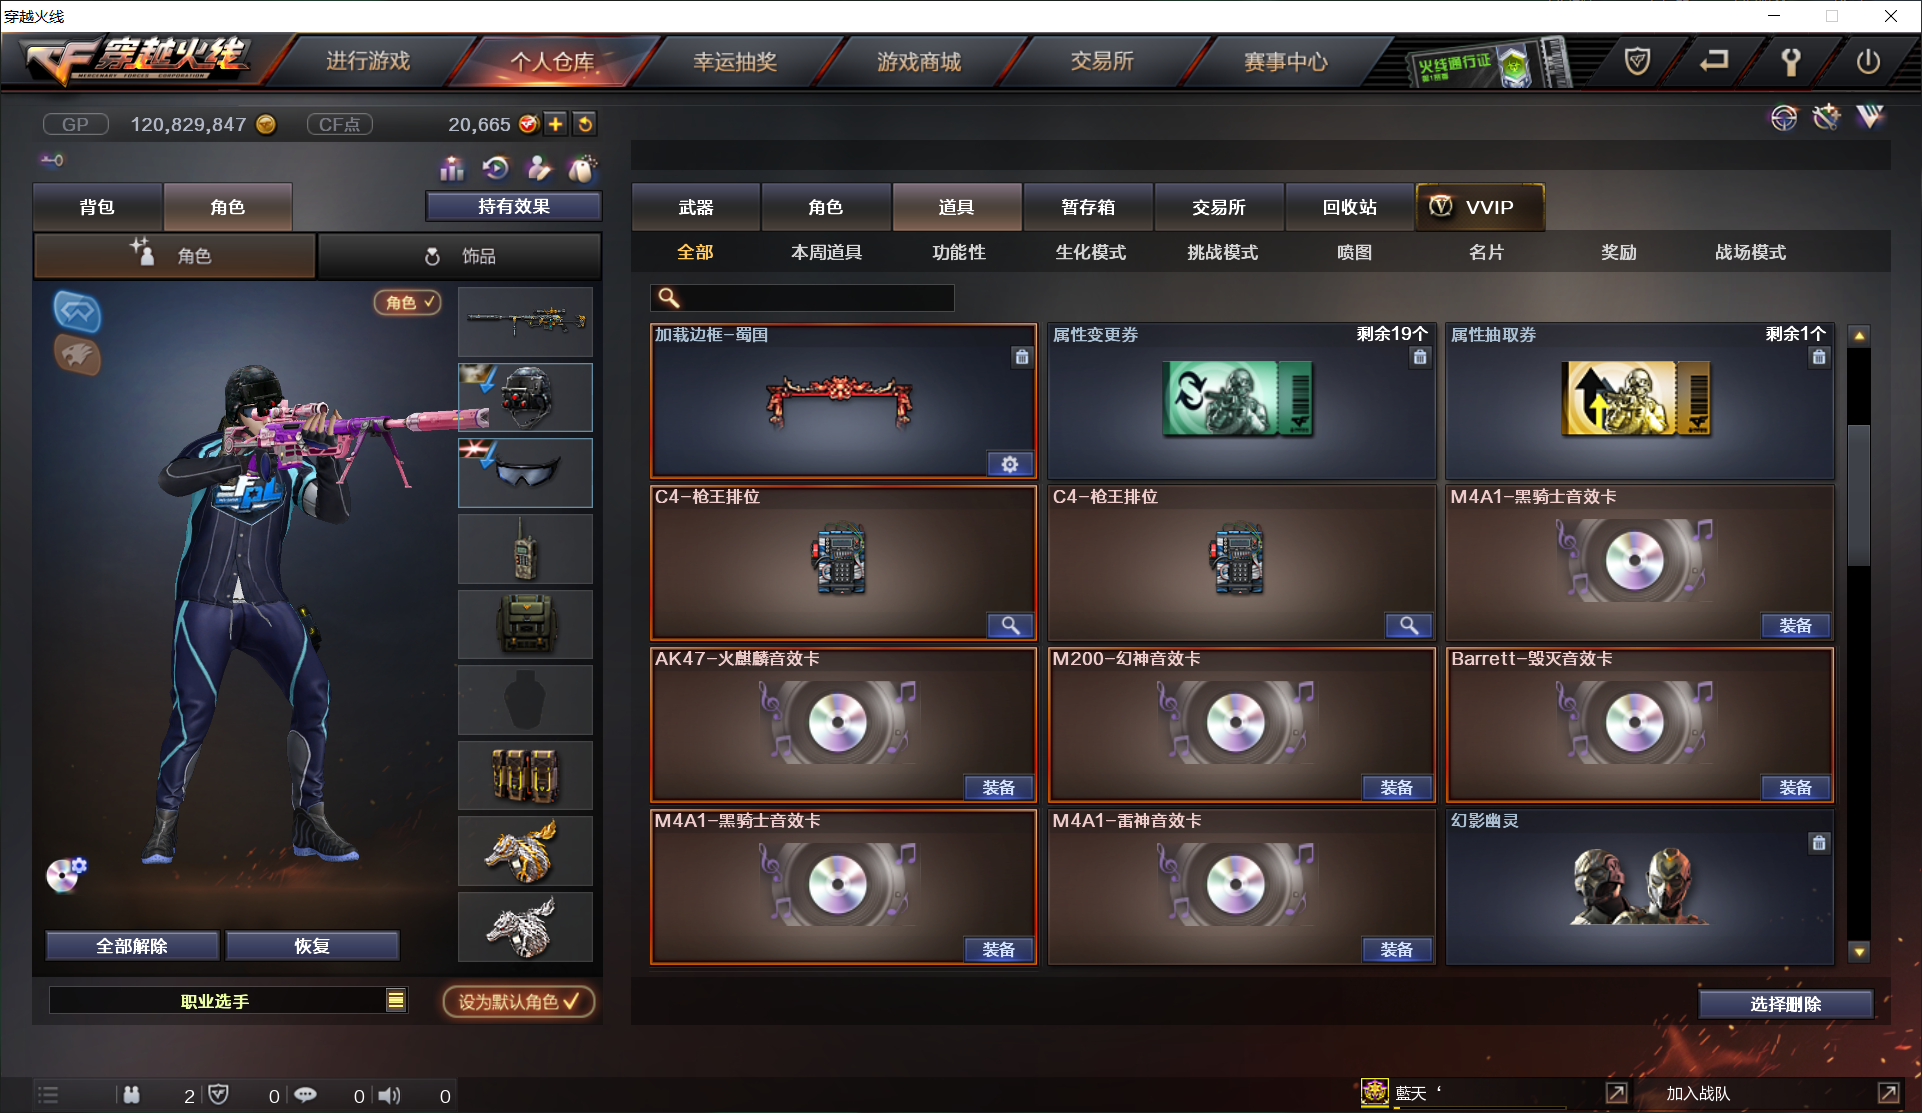Toggle equipped helmet slot with blue checkmark
Image resolution: width=1922 pixels, height=1113 pixels.
point(525,397)
